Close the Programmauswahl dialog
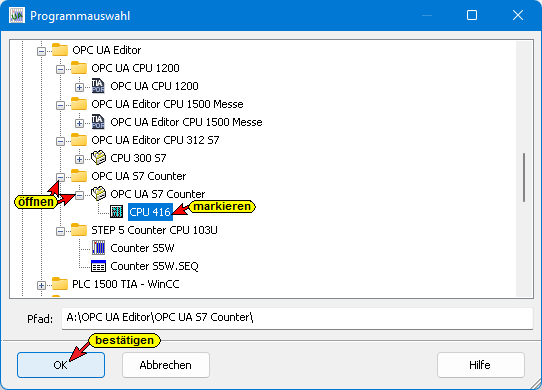 pyautogui.click(x=518, y=15)
